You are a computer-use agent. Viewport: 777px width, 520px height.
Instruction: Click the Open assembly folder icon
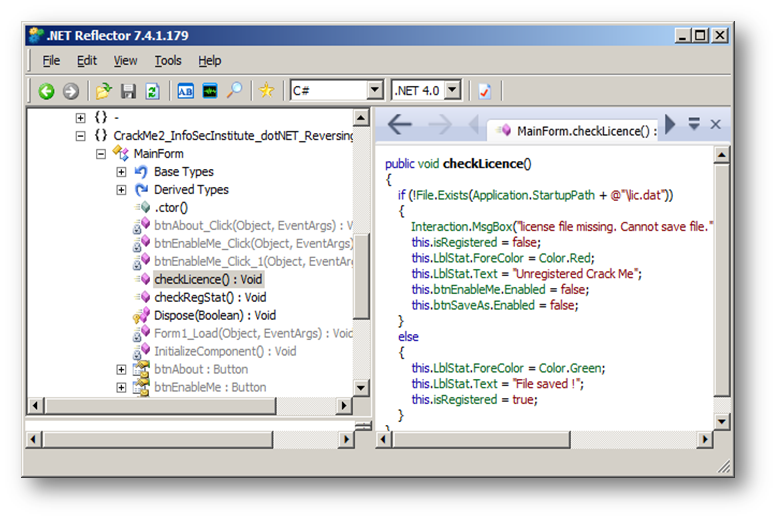[104, 91]
